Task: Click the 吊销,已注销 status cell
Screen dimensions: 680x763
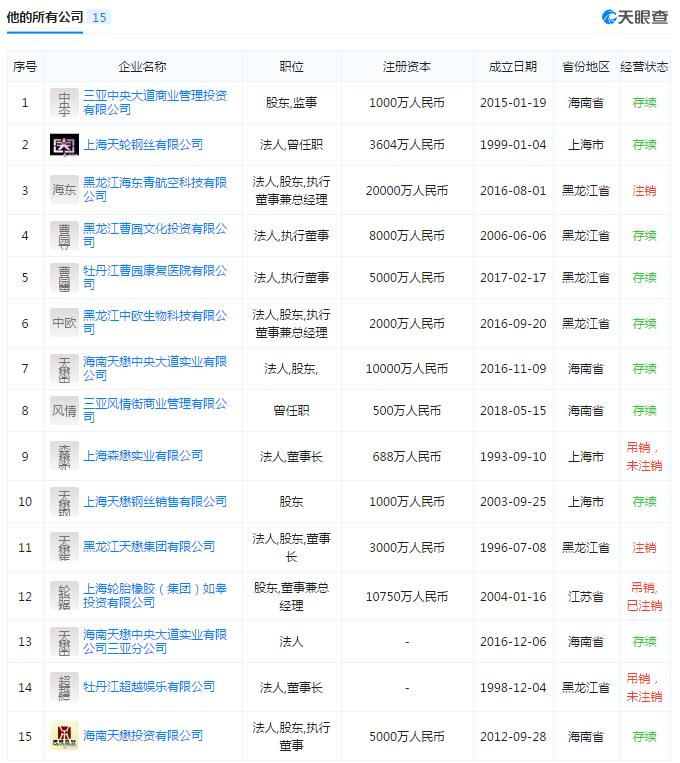Action: 644,596
